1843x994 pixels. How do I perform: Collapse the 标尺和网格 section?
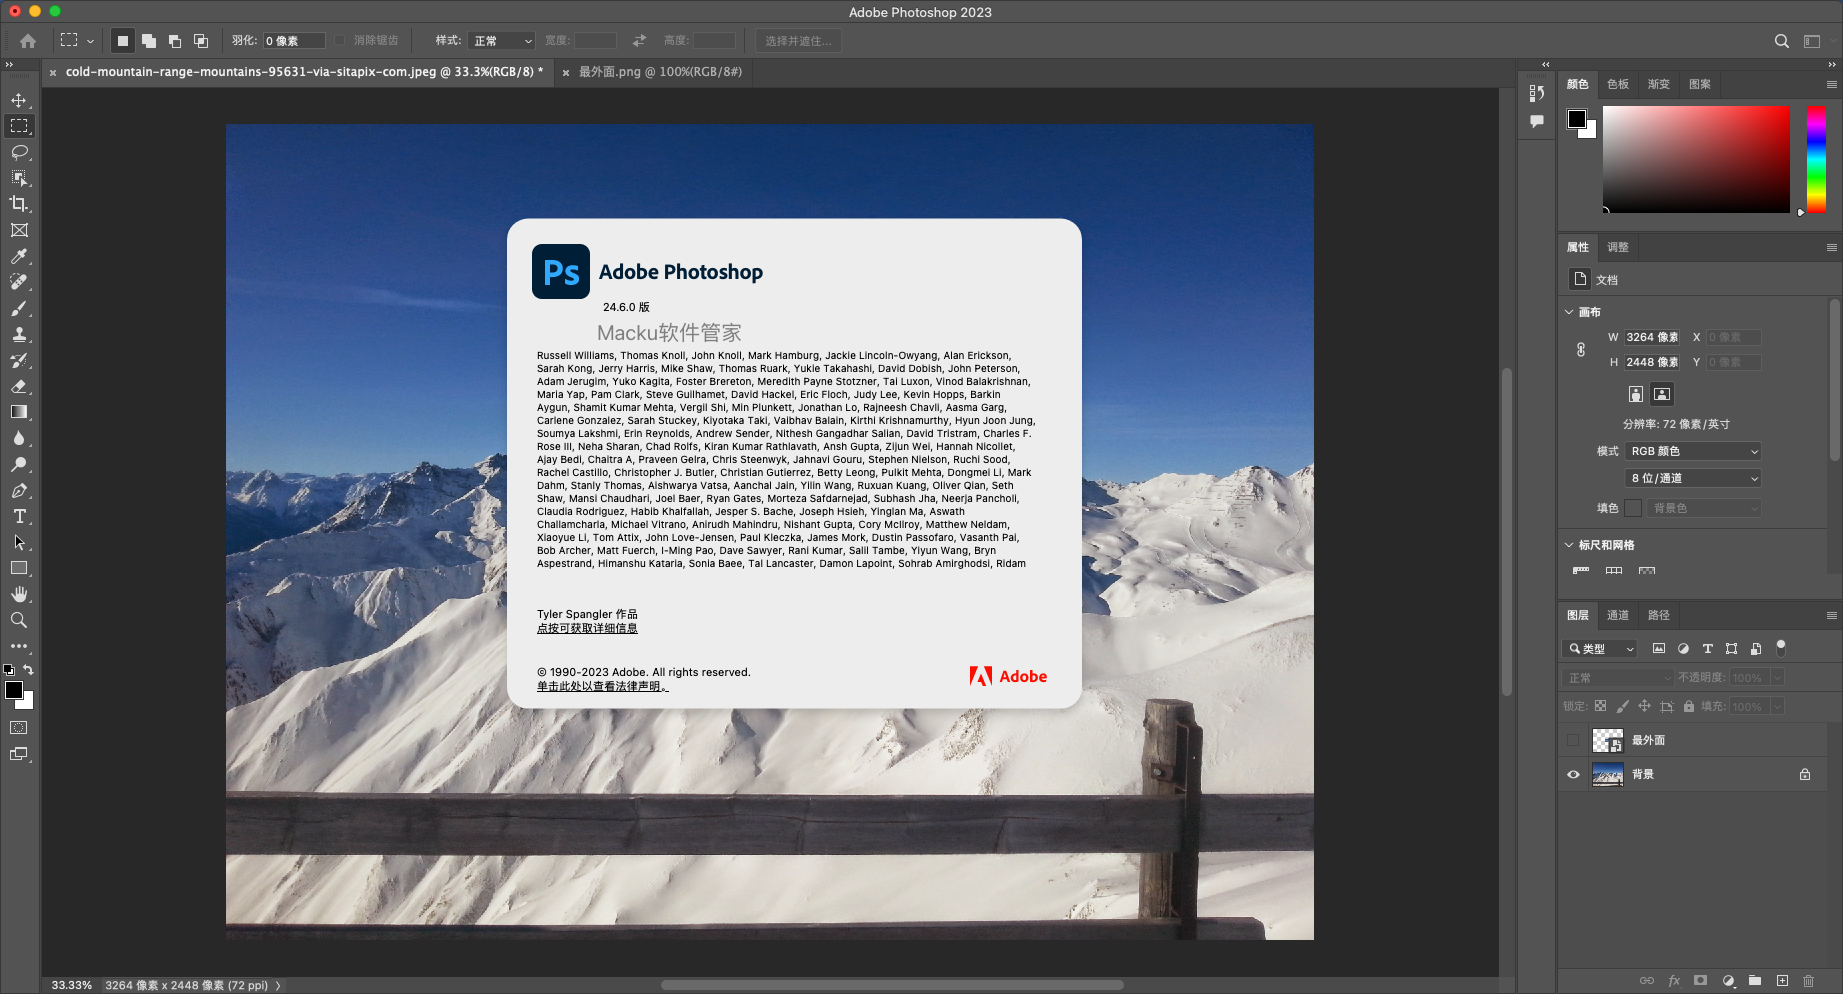pos(1569,545)
